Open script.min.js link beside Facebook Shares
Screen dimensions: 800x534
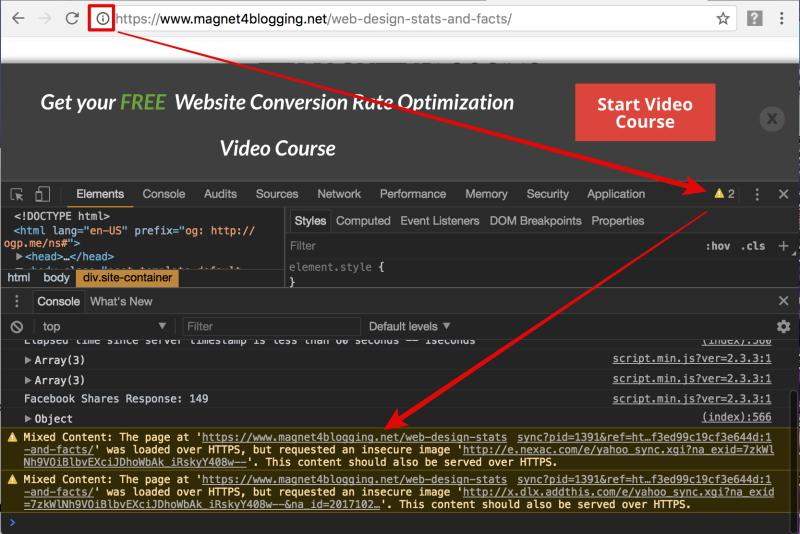[692, 399]
